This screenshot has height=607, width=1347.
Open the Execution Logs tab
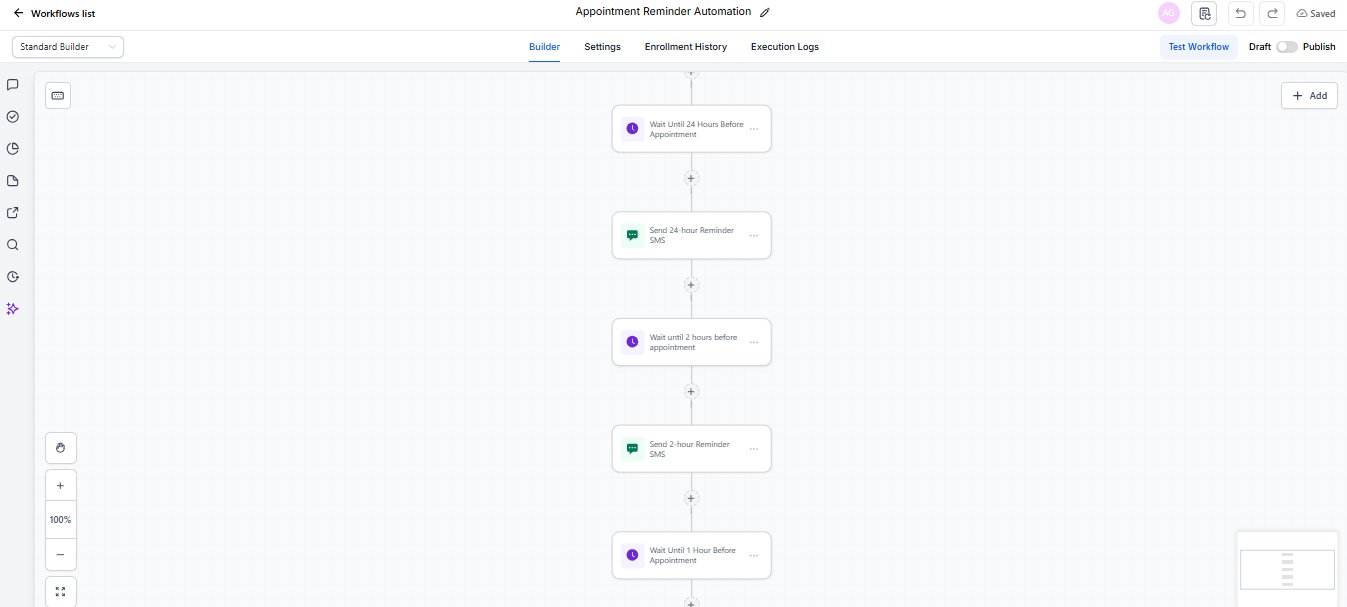coord(784,47)
